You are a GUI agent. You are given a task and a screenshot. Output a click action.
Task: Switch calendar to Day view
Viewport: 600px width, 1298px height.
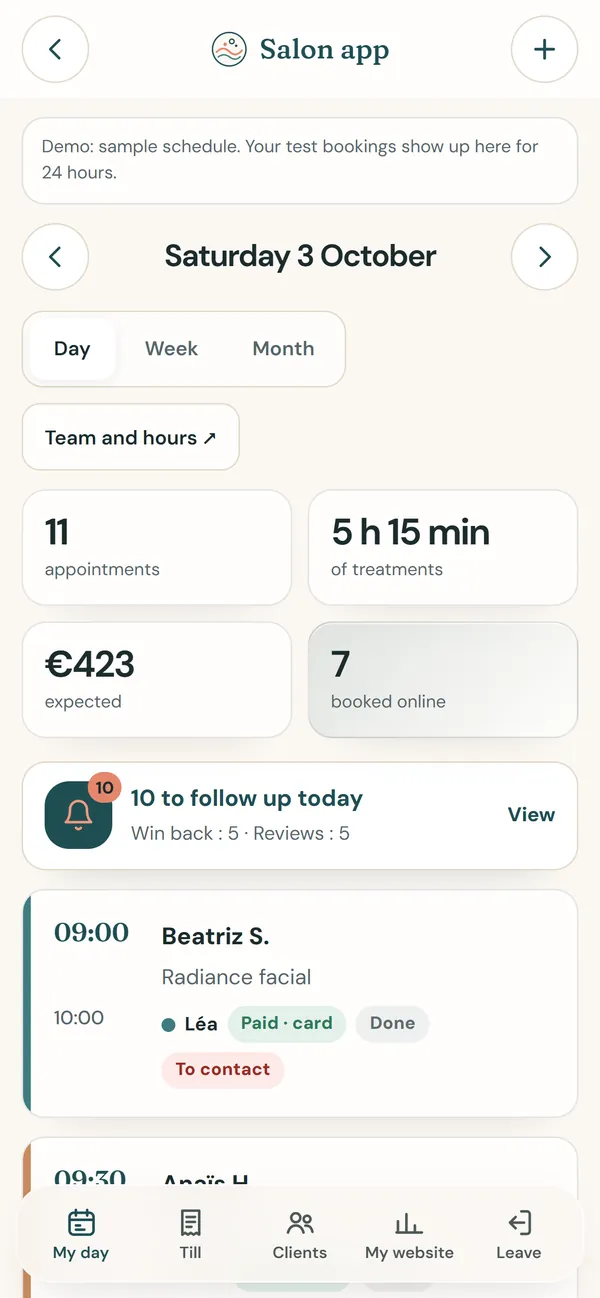pos(72,349)
